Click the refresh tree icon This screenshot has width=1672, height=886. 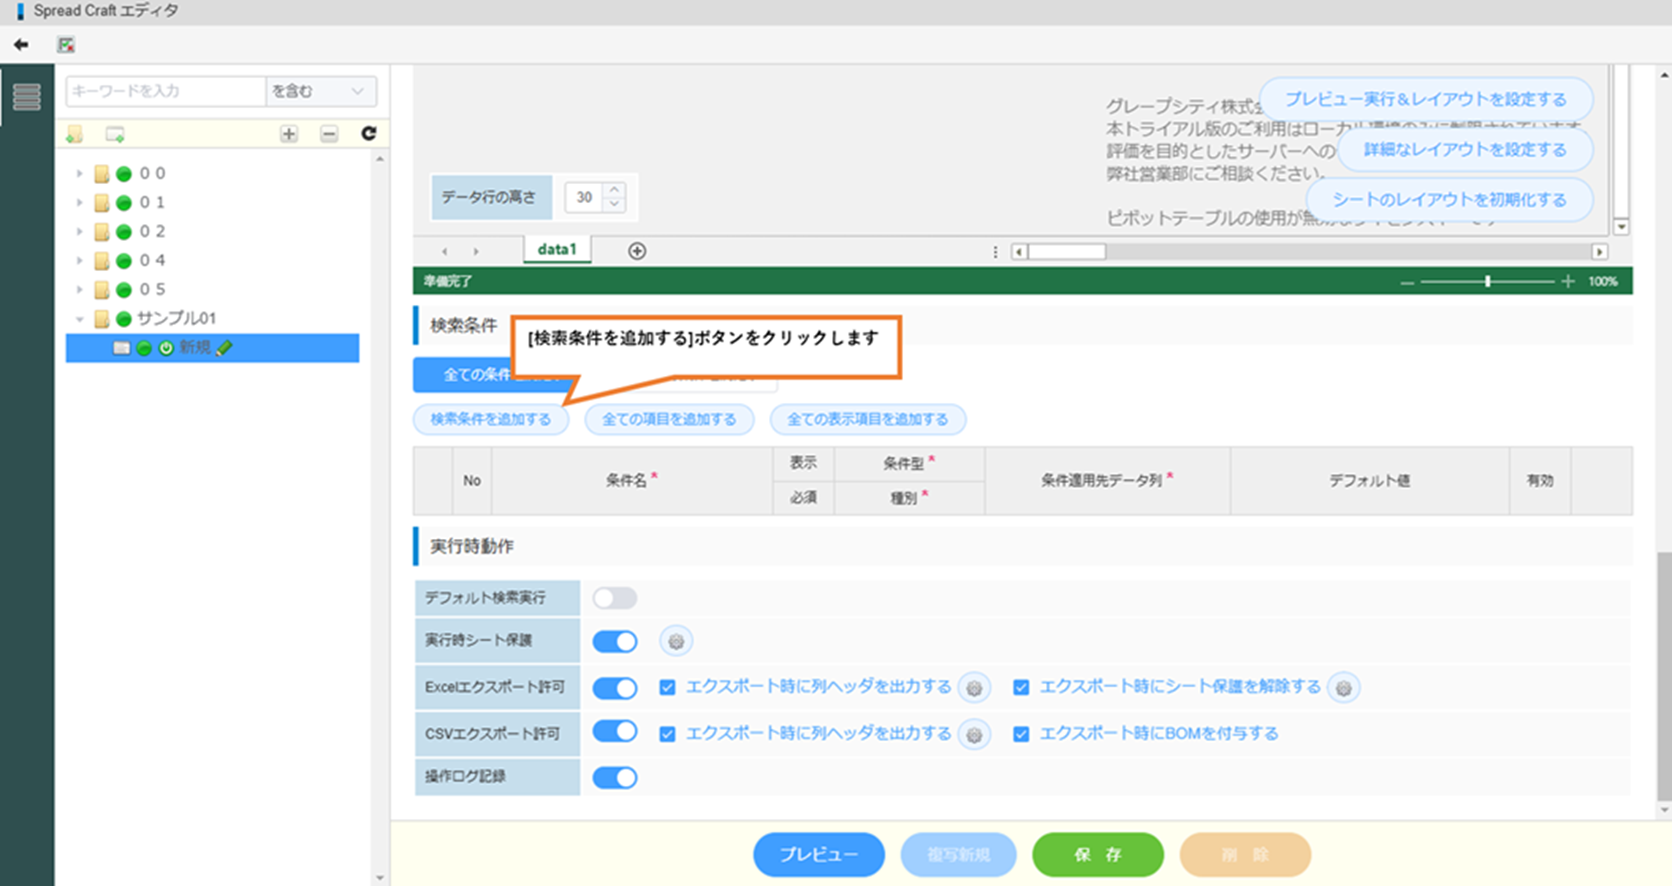368,134
